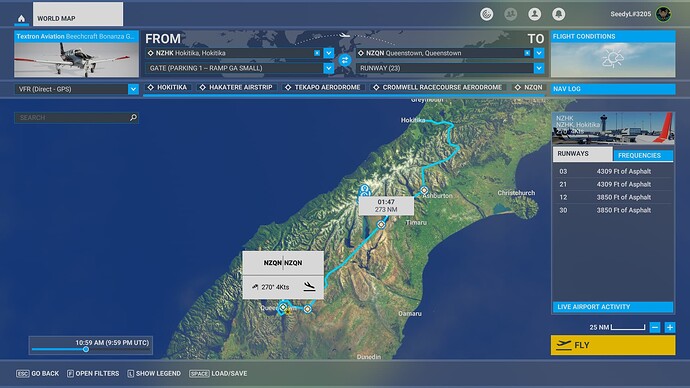Zoom out map with minus button
Image resolution: width=690 pixels, height=388 pixels.
(x=655, y=327)
